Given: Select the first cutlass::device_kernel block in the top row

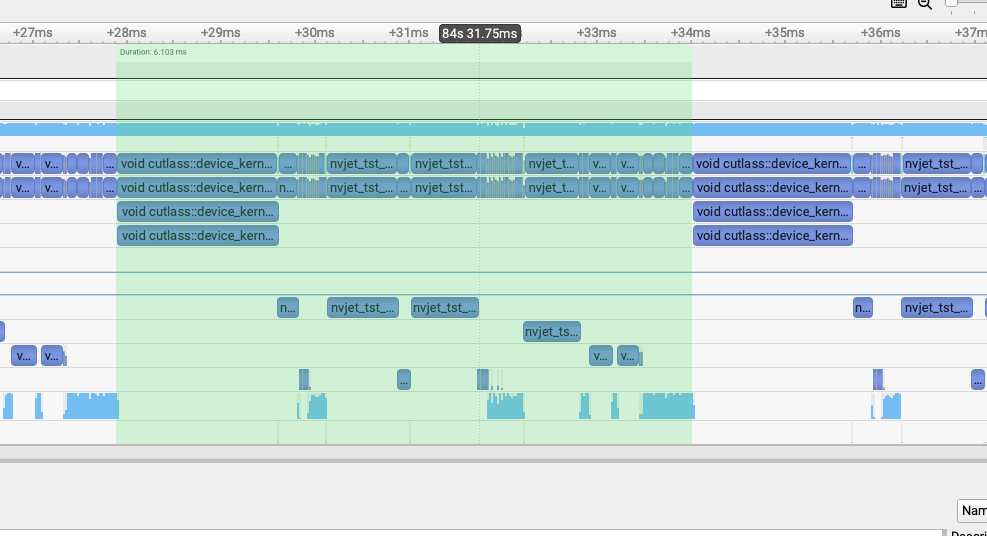Looking at the screenshot, I should coord(197,163).
